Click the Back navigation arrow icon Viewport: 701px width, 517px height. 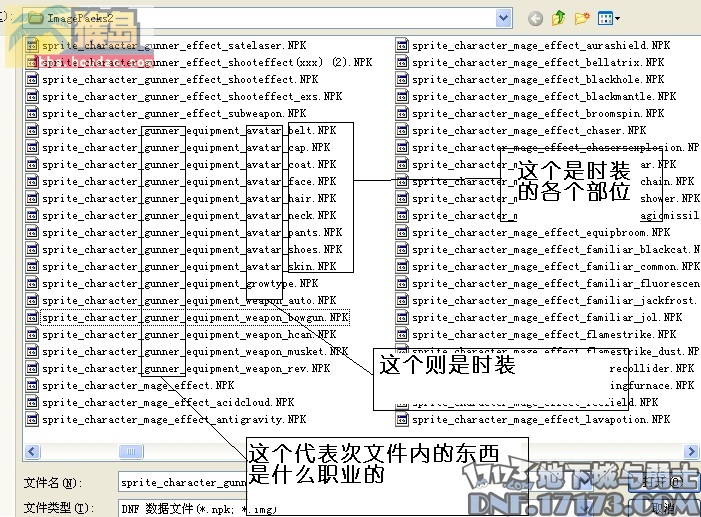tap(535, 18)
